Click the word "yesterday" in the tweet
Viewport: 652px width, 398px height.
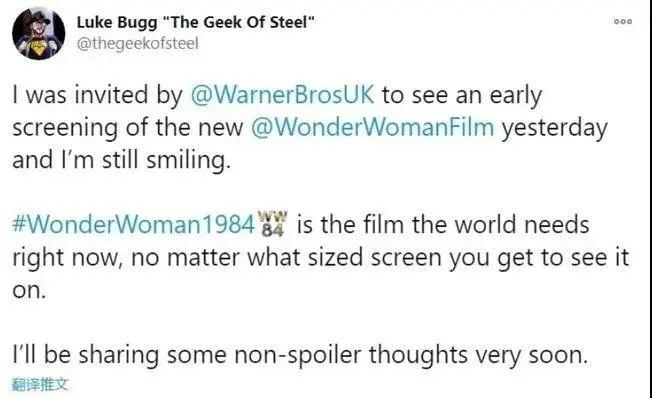click(554, 128)
